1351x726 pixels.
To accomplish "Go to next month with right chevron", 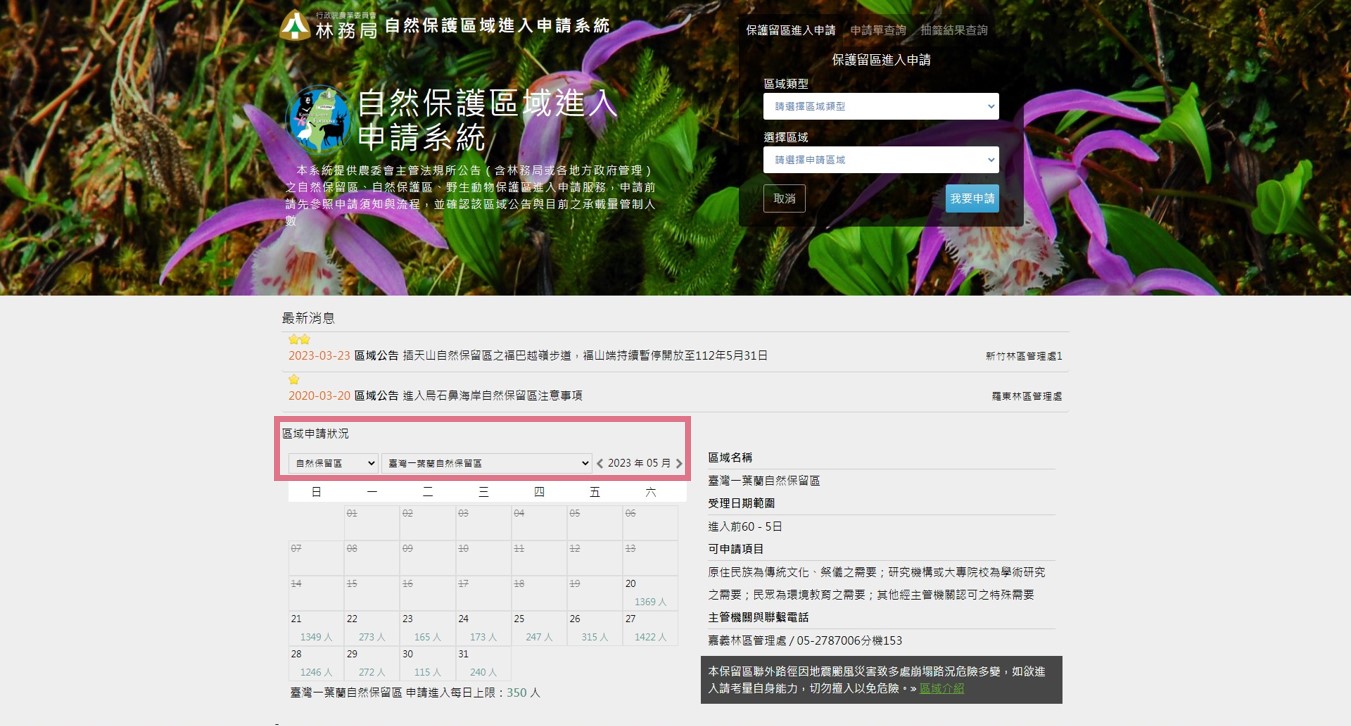I will (679, 464).
